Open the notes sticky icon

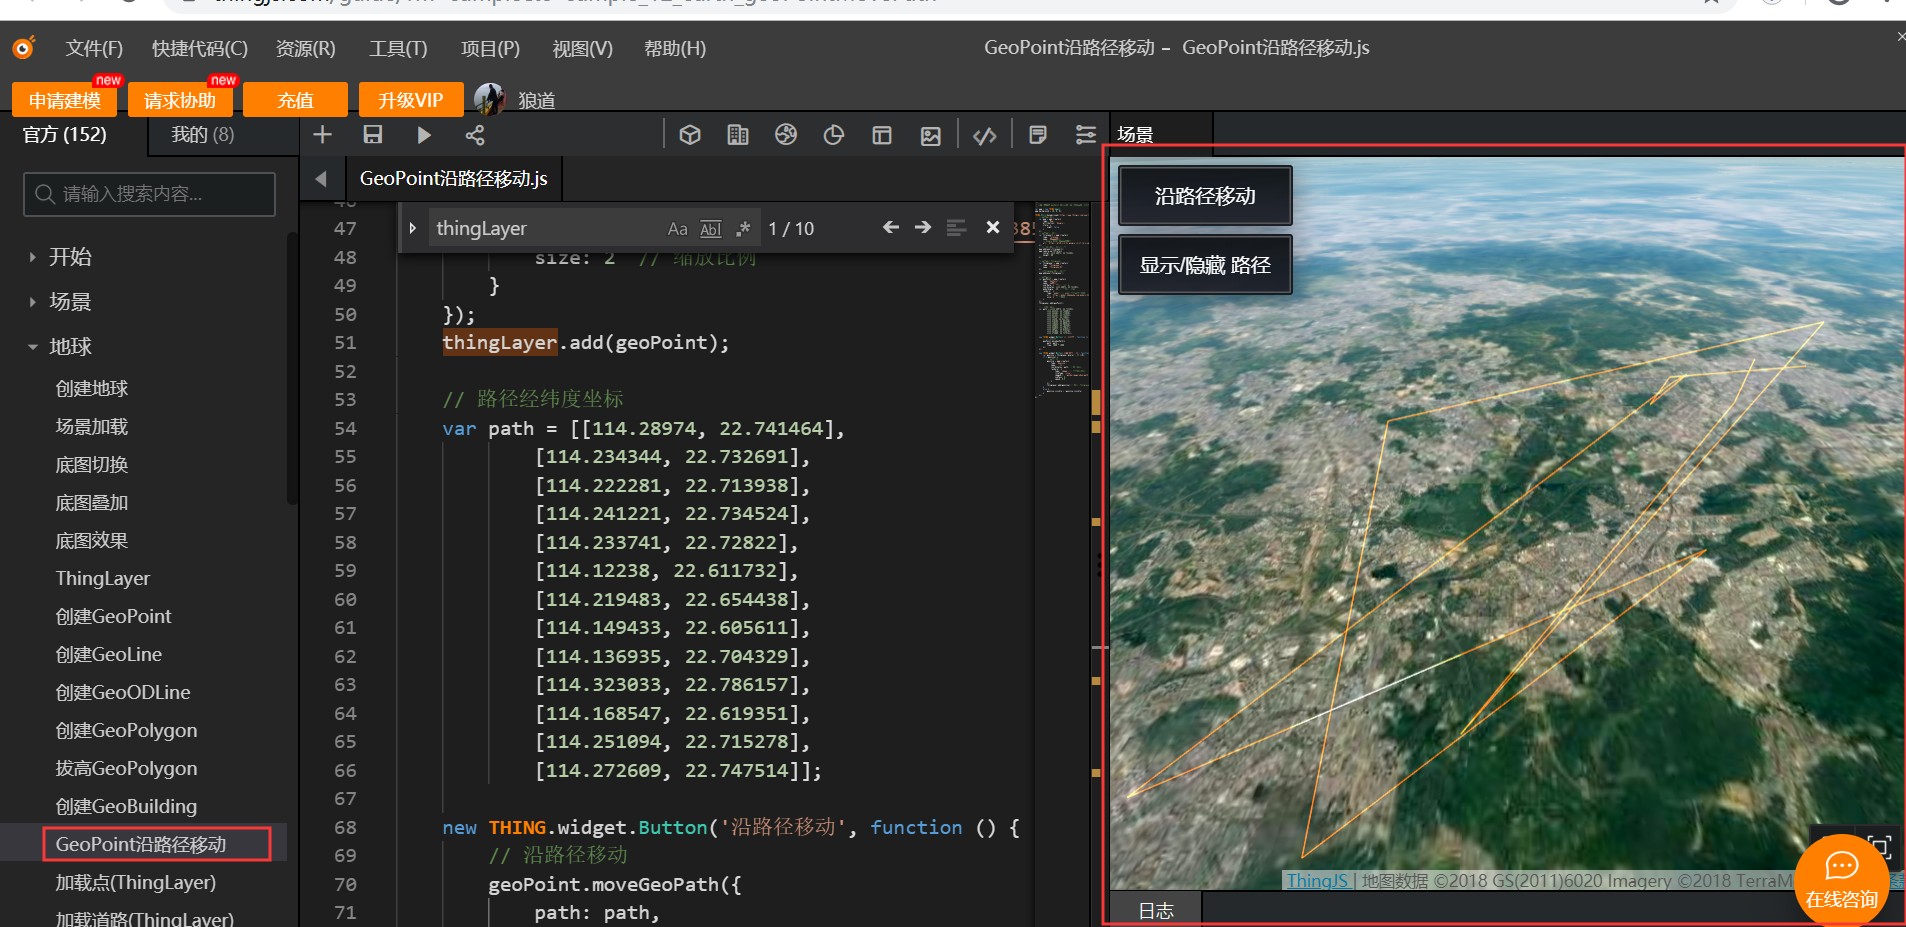[x=1038, y=134]
